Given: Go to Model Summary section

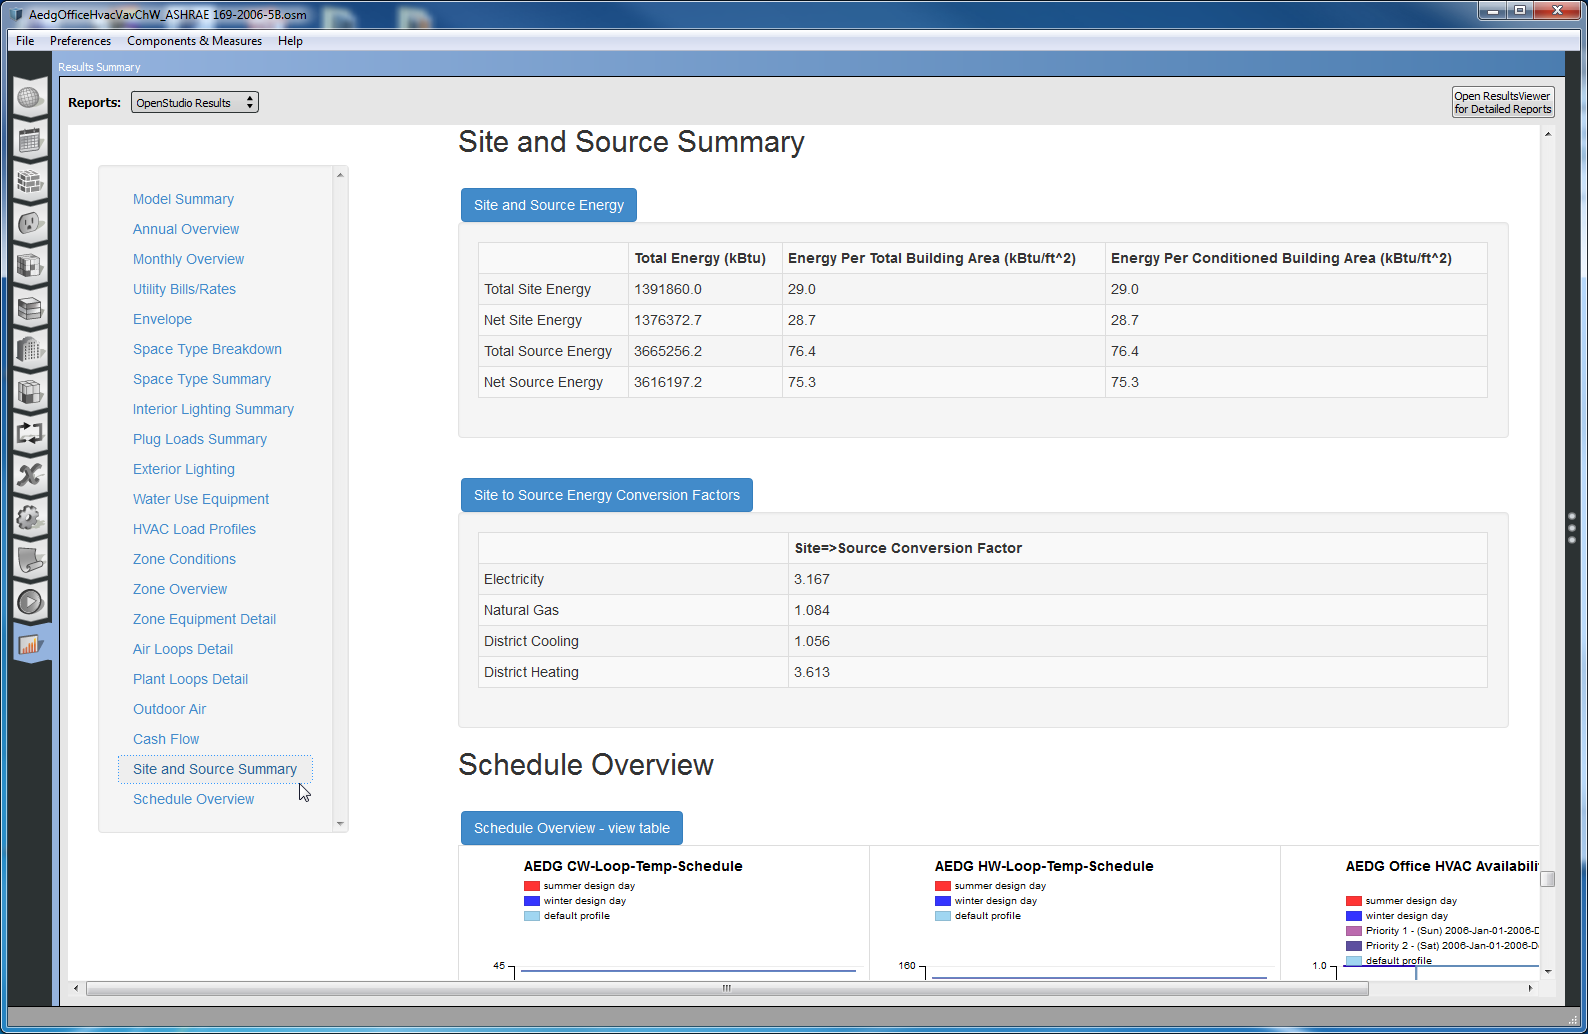Looking at the screenshot, I should tap(183, 199).
